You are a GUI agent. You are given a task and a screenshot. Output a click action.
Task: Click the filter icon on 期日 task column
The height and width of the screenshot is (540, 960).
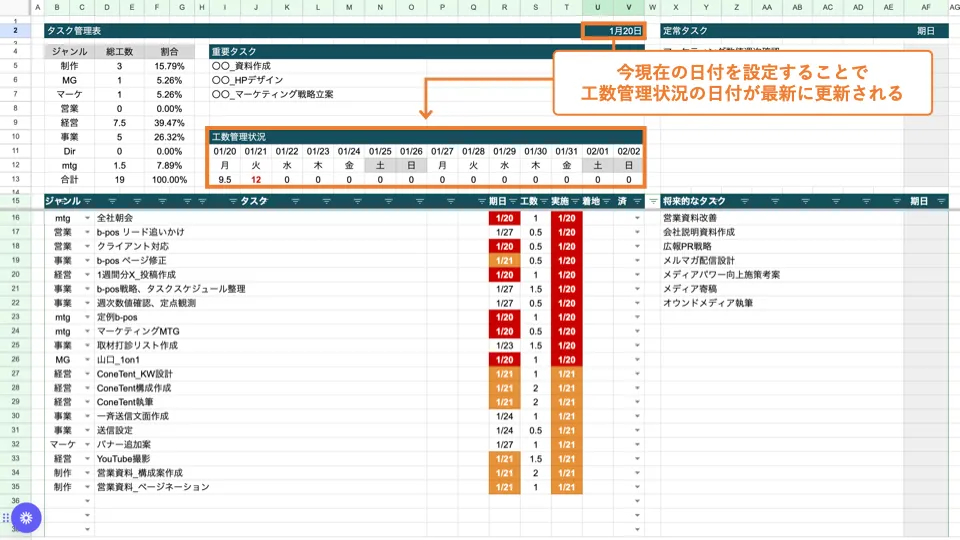[x=513, y=202]
